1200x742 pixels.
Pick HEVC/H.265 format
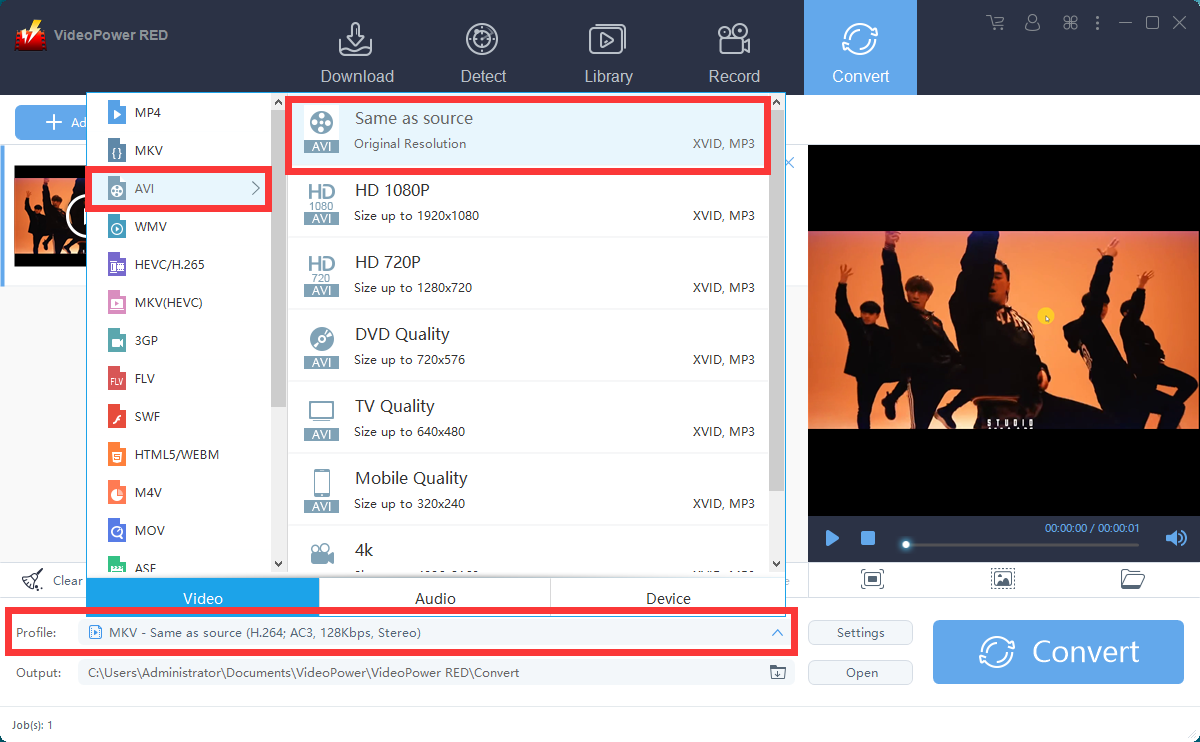(179, 265)
